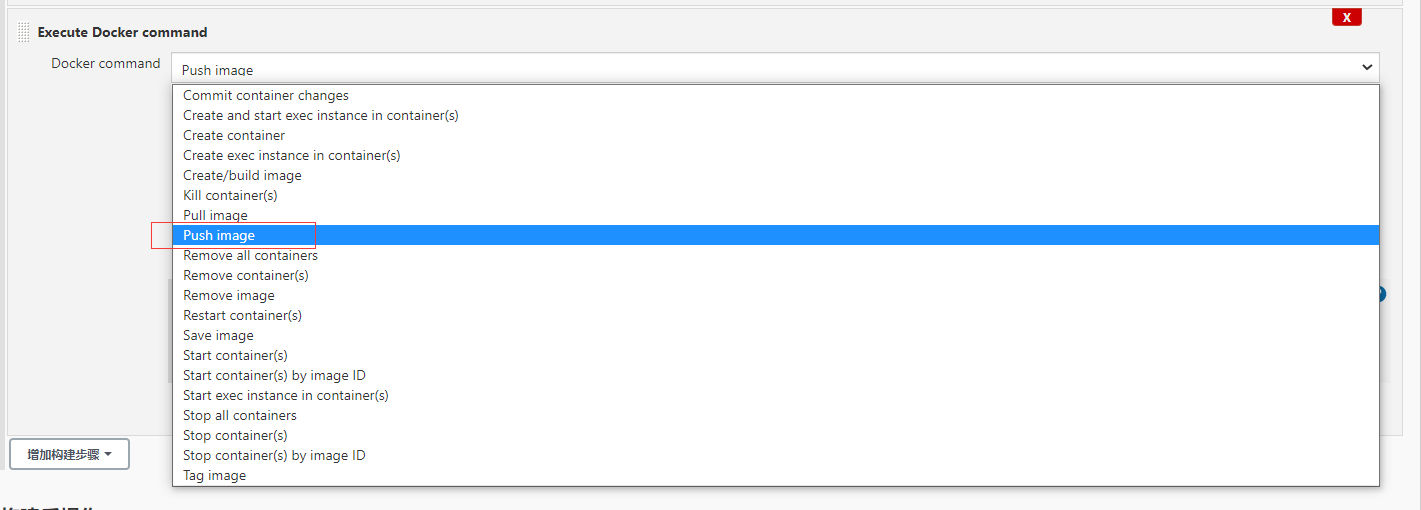The image size is (1421, 510).
Task: Select "Create container" from the list
Action: (234, 136)
